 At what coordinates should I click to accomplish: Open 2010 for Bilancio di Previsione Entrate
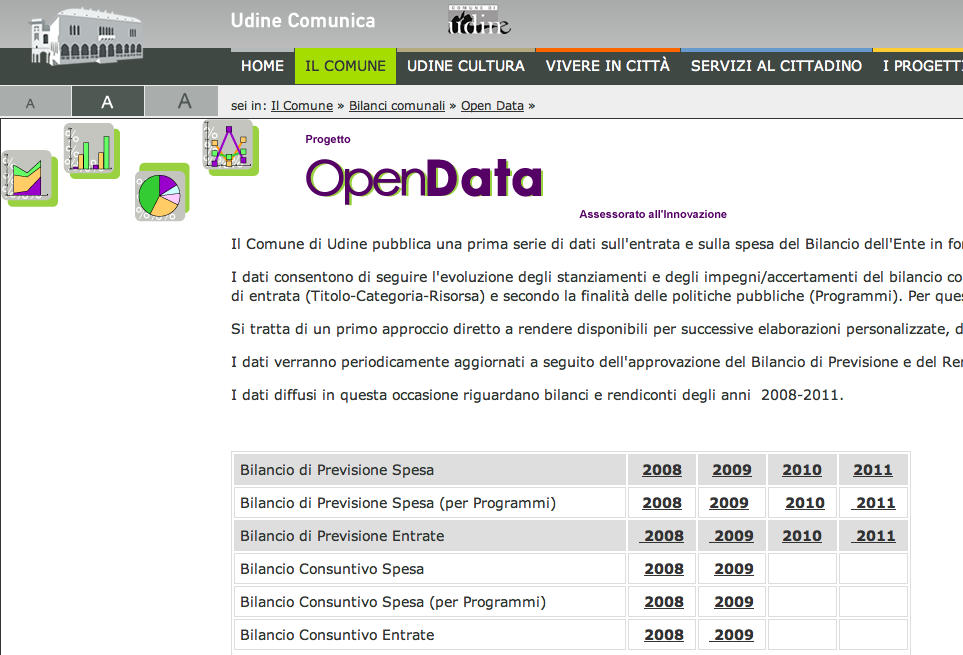coord(802,536)
